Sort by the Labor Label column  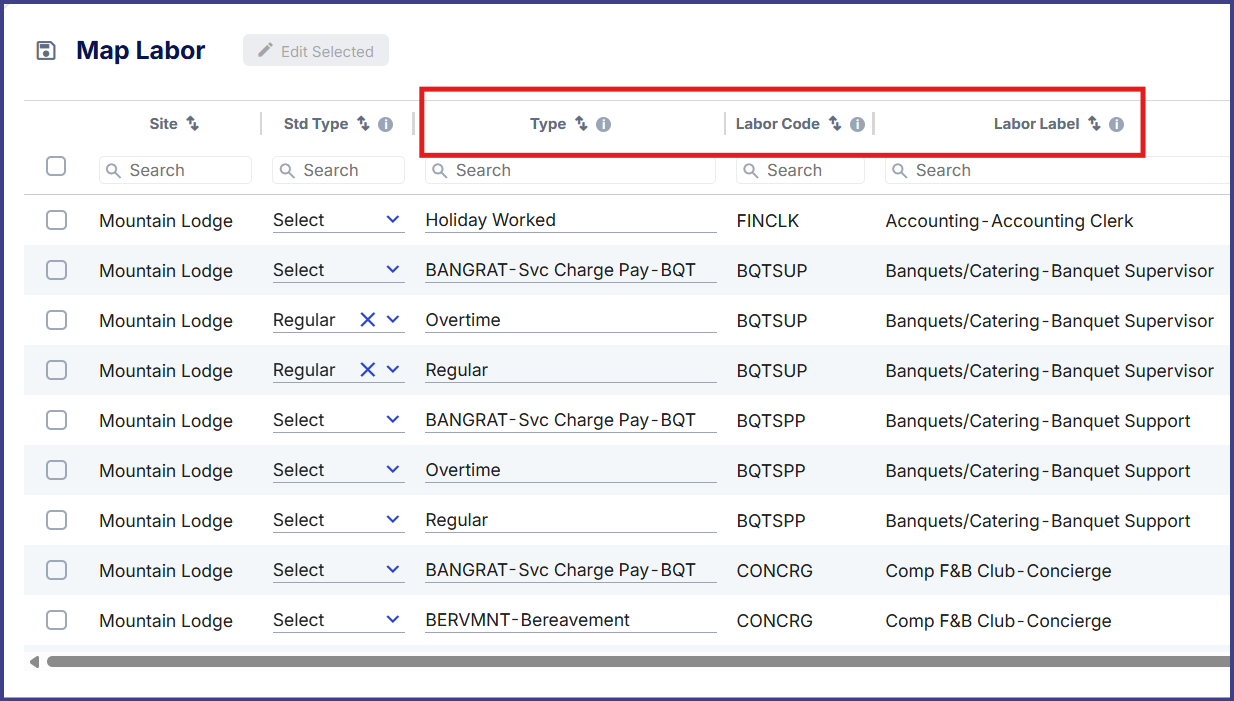click(1095, 124)
